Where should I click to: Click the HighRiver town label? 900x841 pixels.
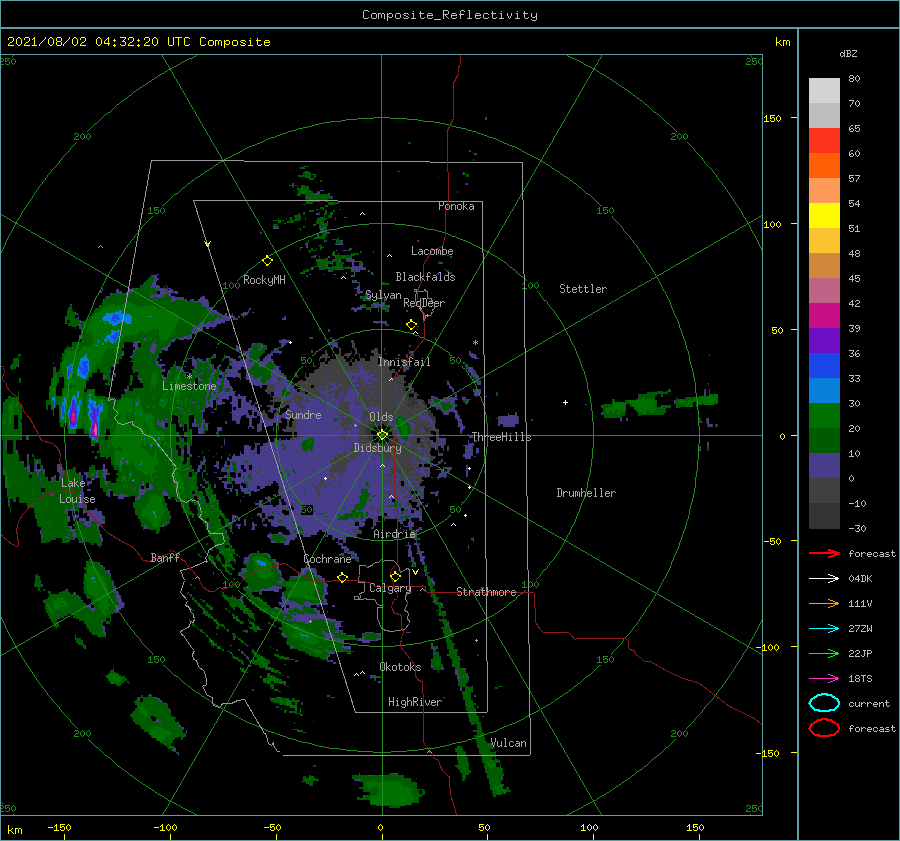coord(415,702)
